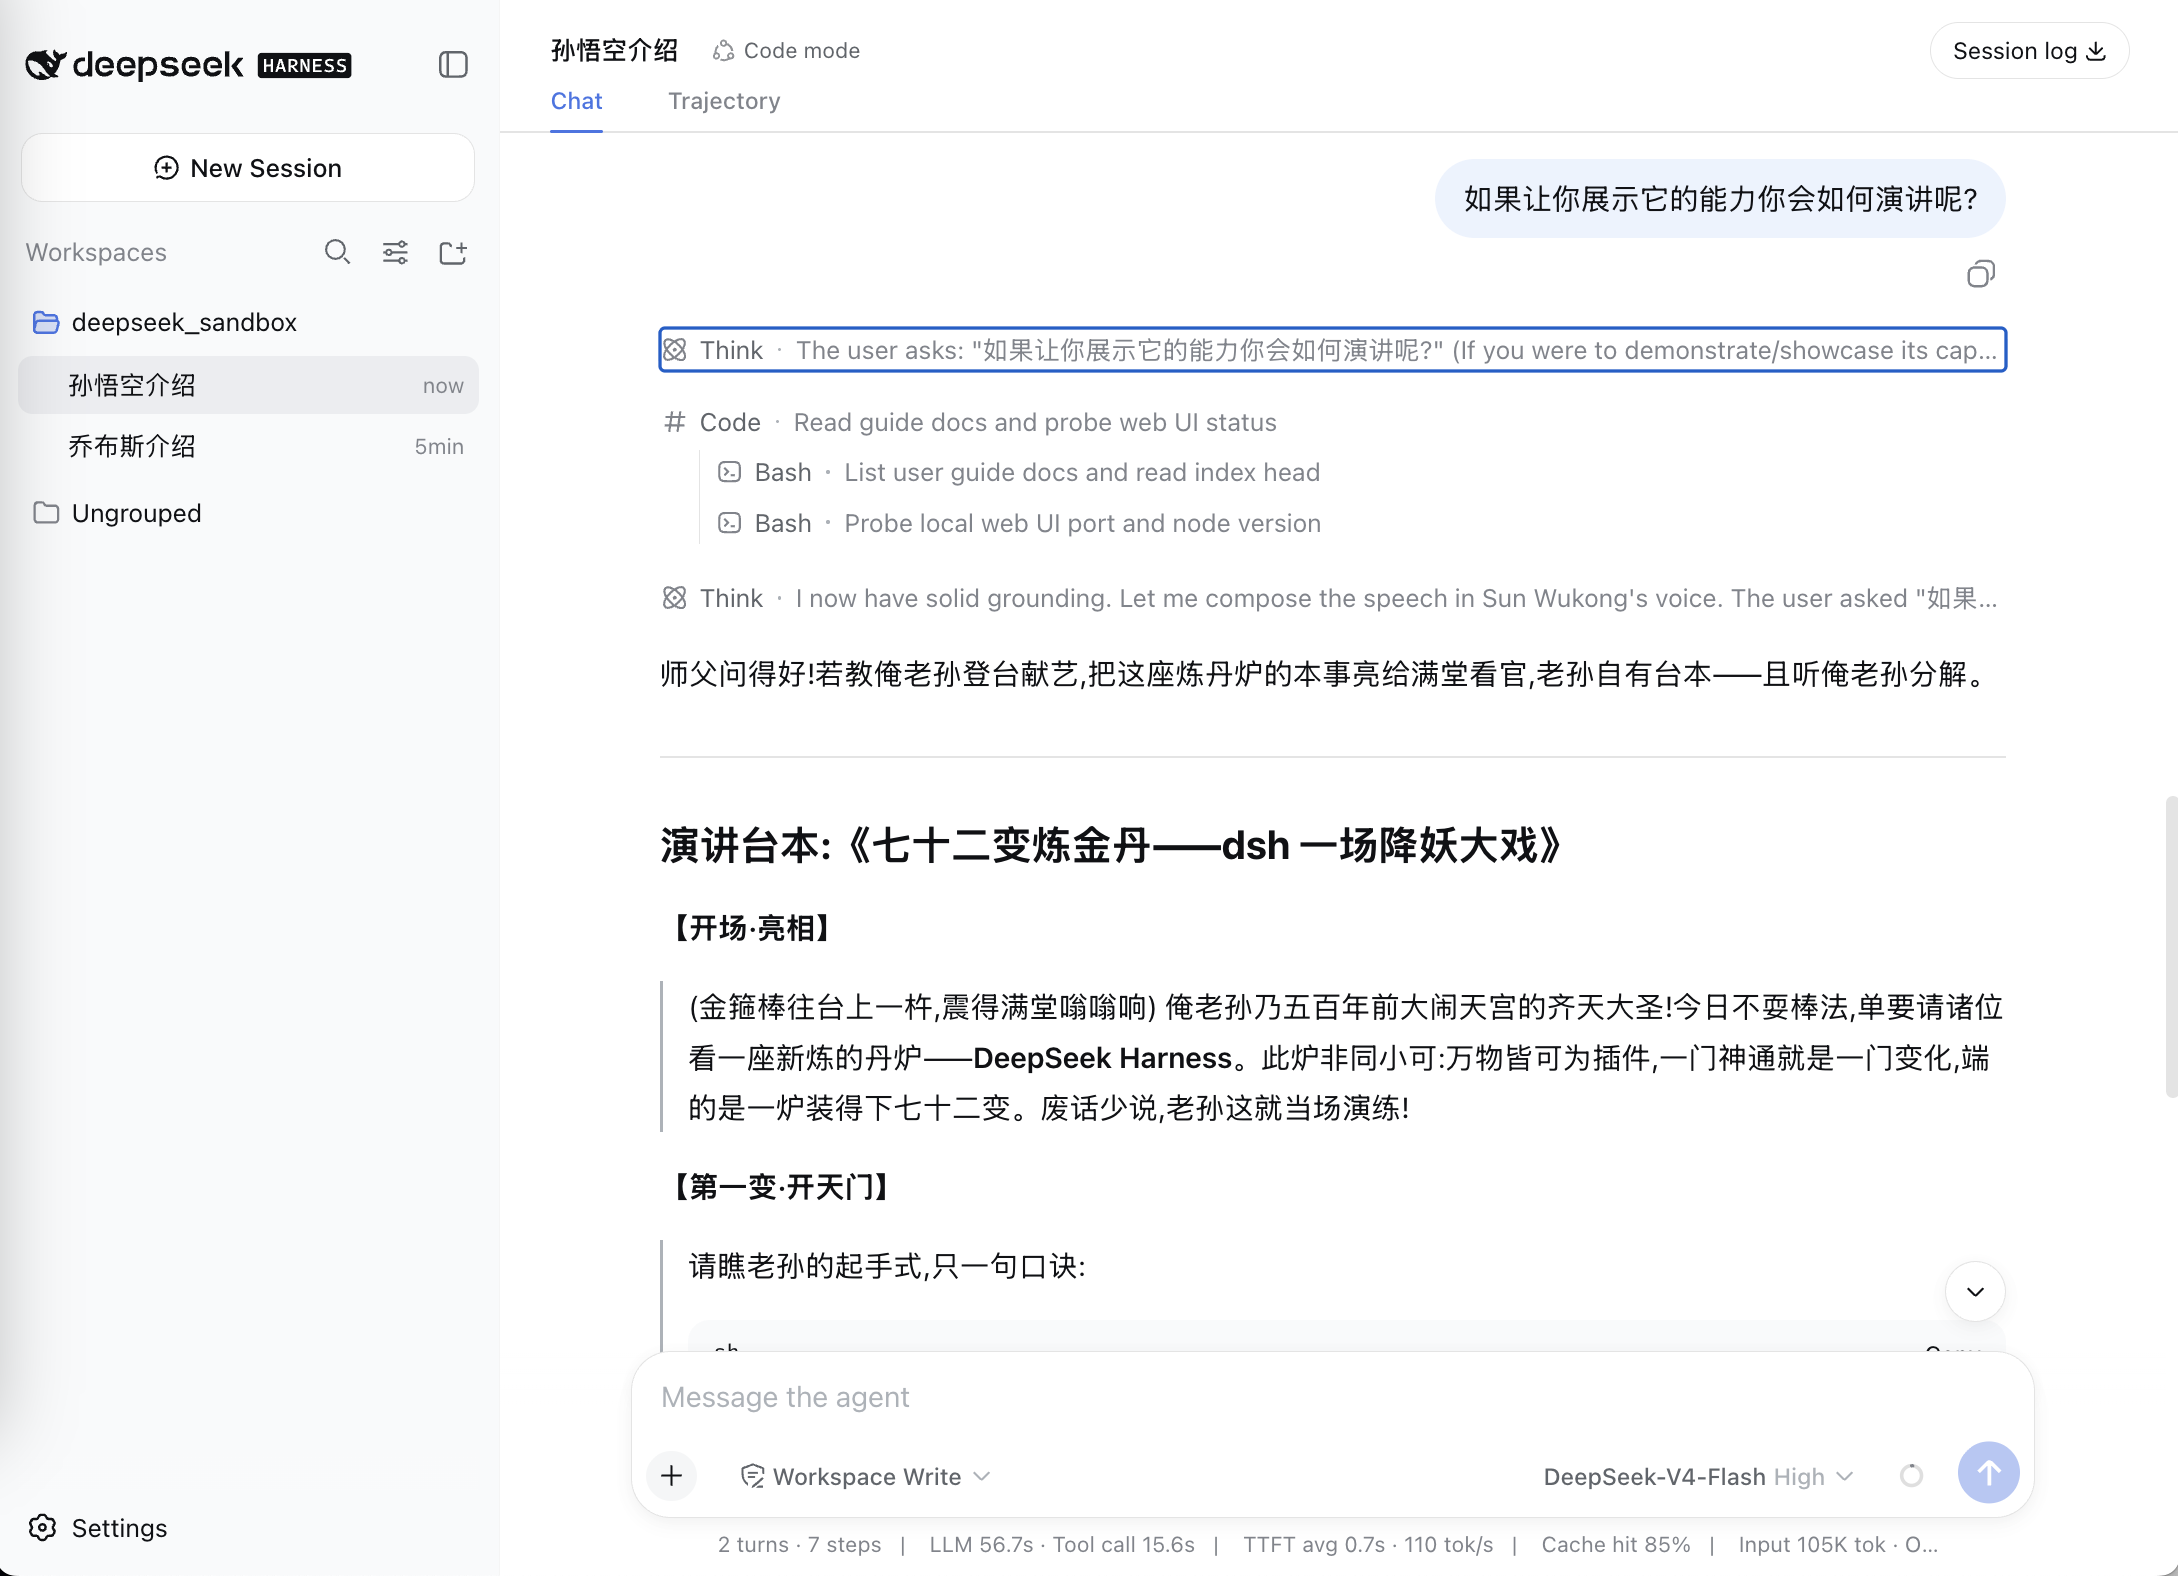
Task: Expand the second Think reasoning row
Action: (1332, 598)
